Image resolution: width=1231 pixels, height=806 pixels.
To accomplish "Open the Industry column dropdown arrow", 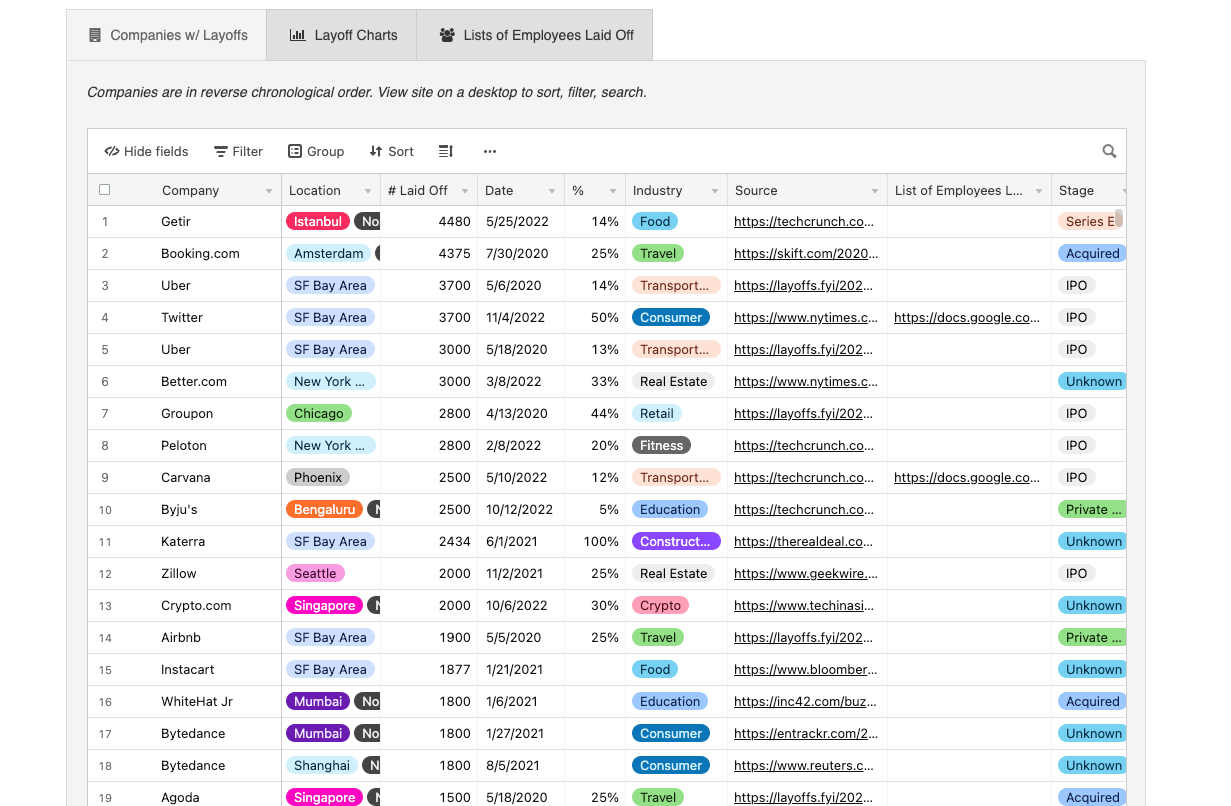I will point(714,191).
